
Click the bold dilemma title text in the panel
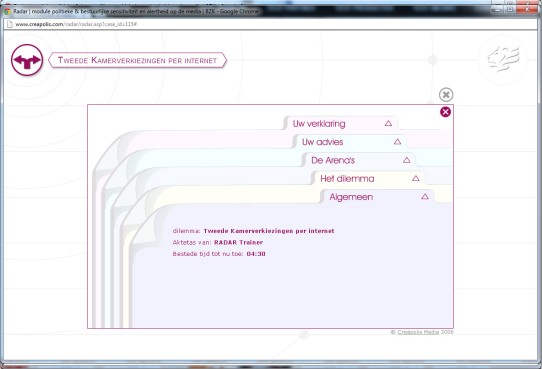point(269,231)
